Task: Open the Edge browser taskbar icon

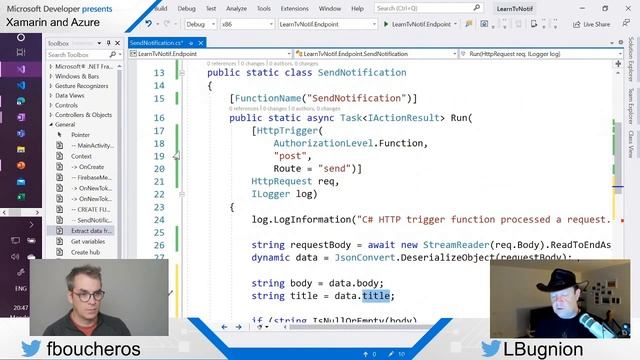Action: tap(21, 101)
